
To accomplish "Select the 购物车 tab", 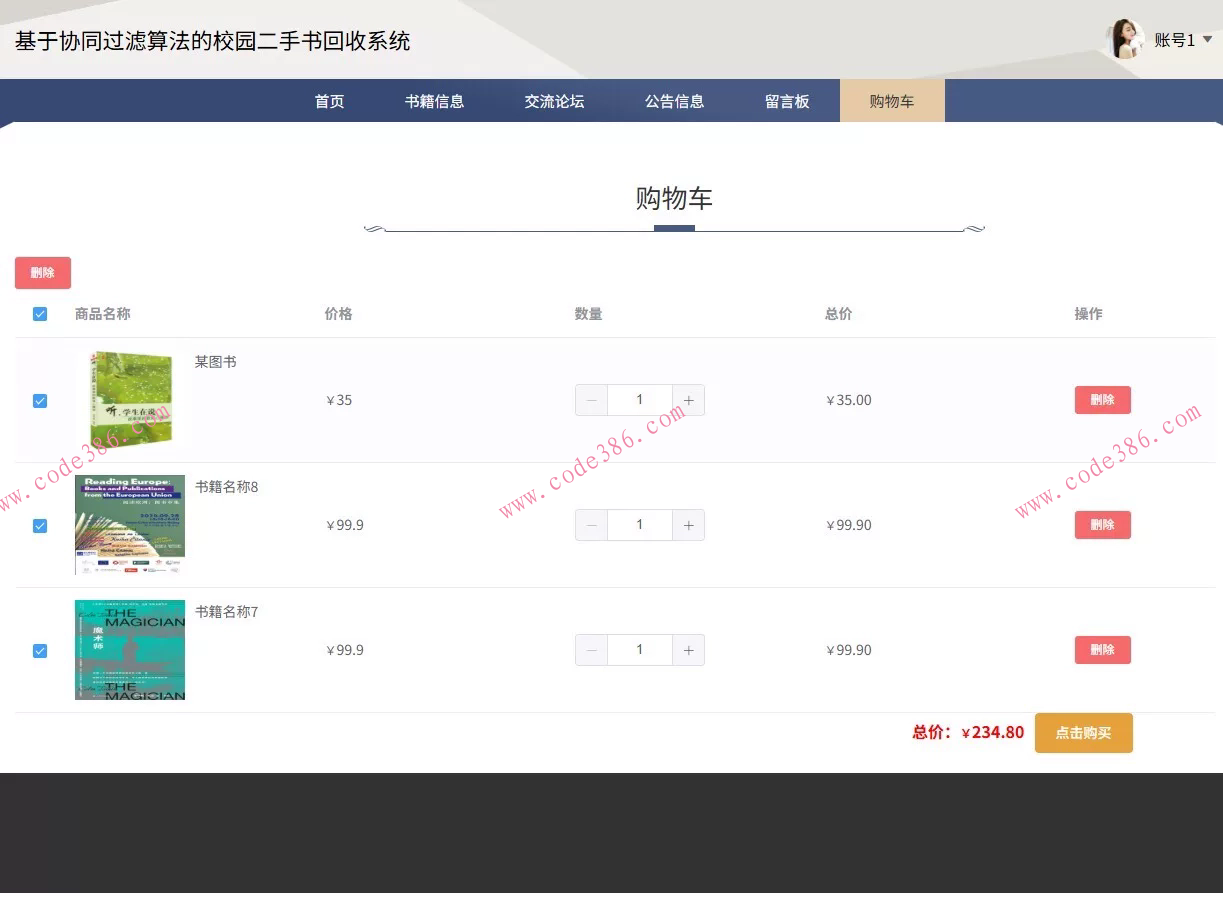I will click(892, 101).
